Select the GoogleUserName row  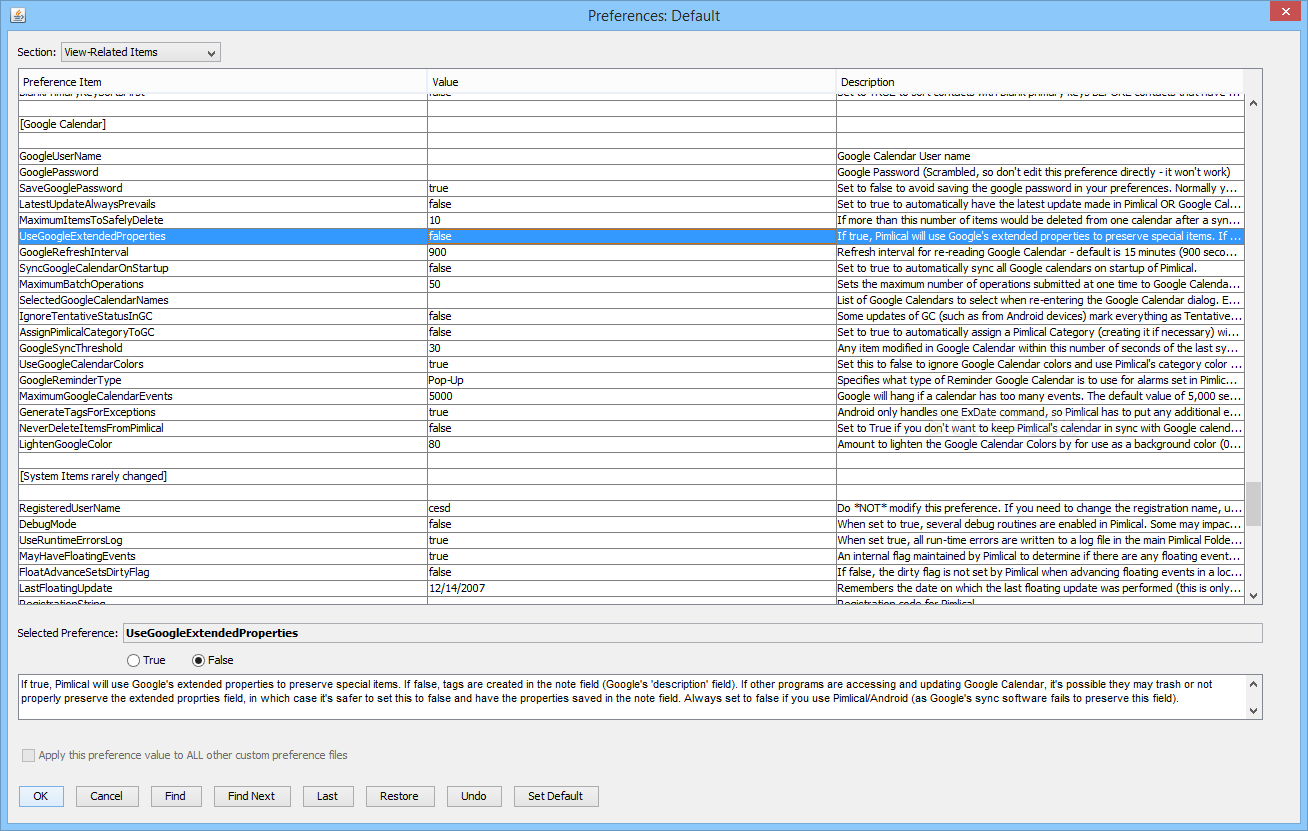631,156
